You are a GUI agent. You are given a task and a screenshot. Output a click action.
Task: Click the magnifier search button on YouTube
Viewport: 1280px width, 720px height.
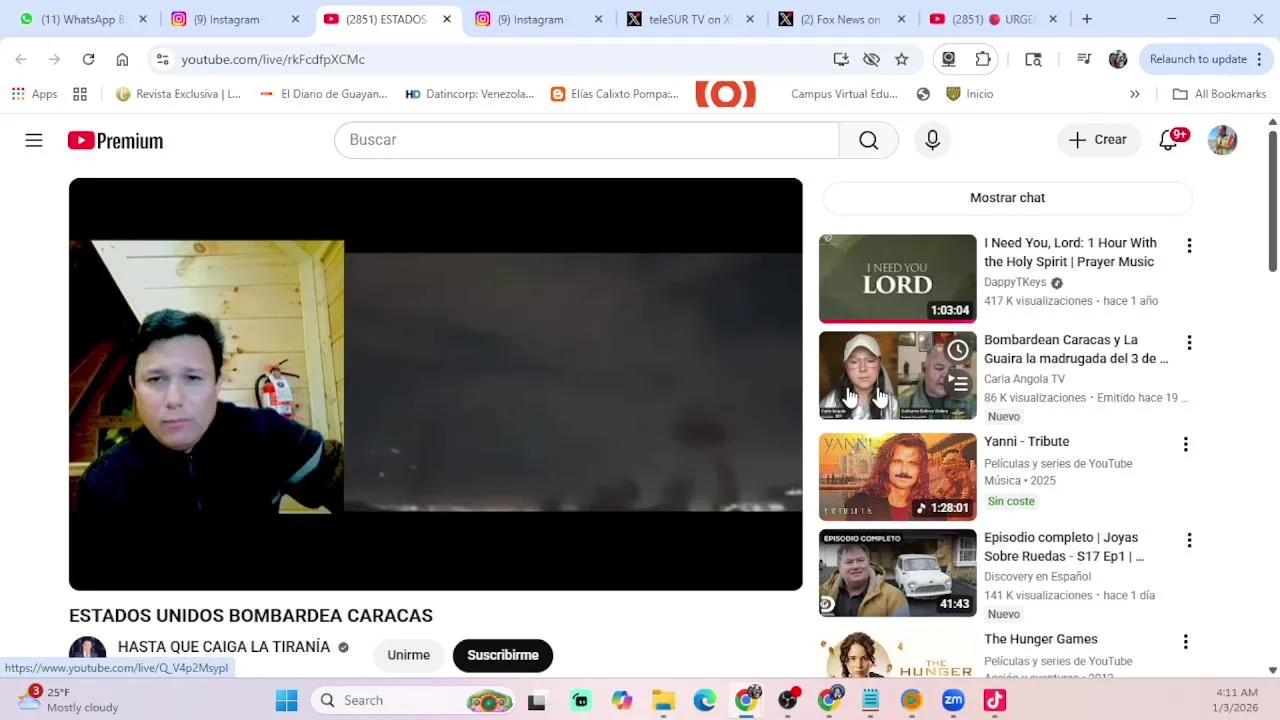coord(868,140)
